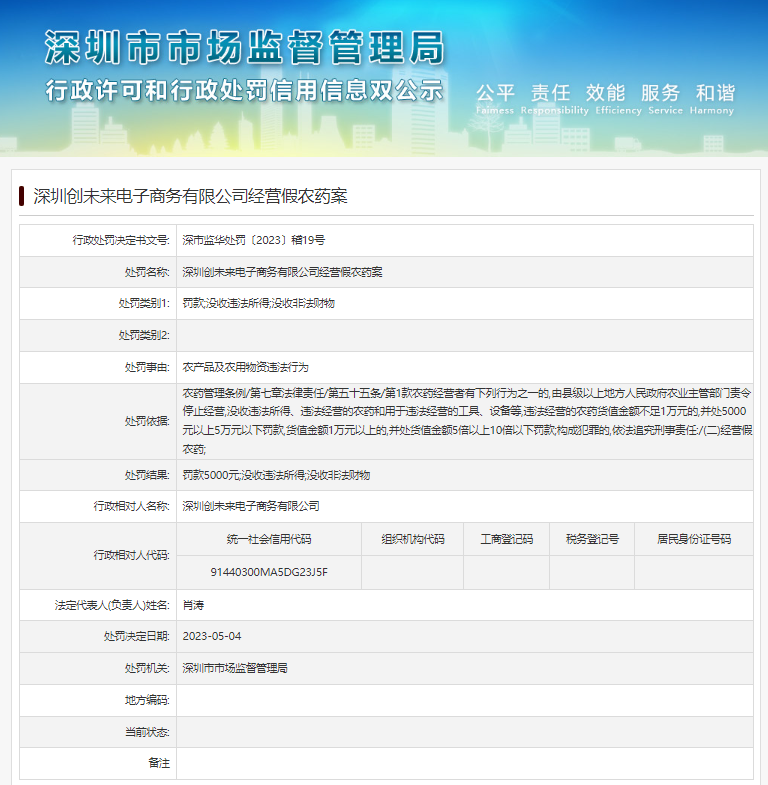The width and height of the screenshot is (768, 785).
Task: Click the 公平 Fairness slogan
Action: 495,99
